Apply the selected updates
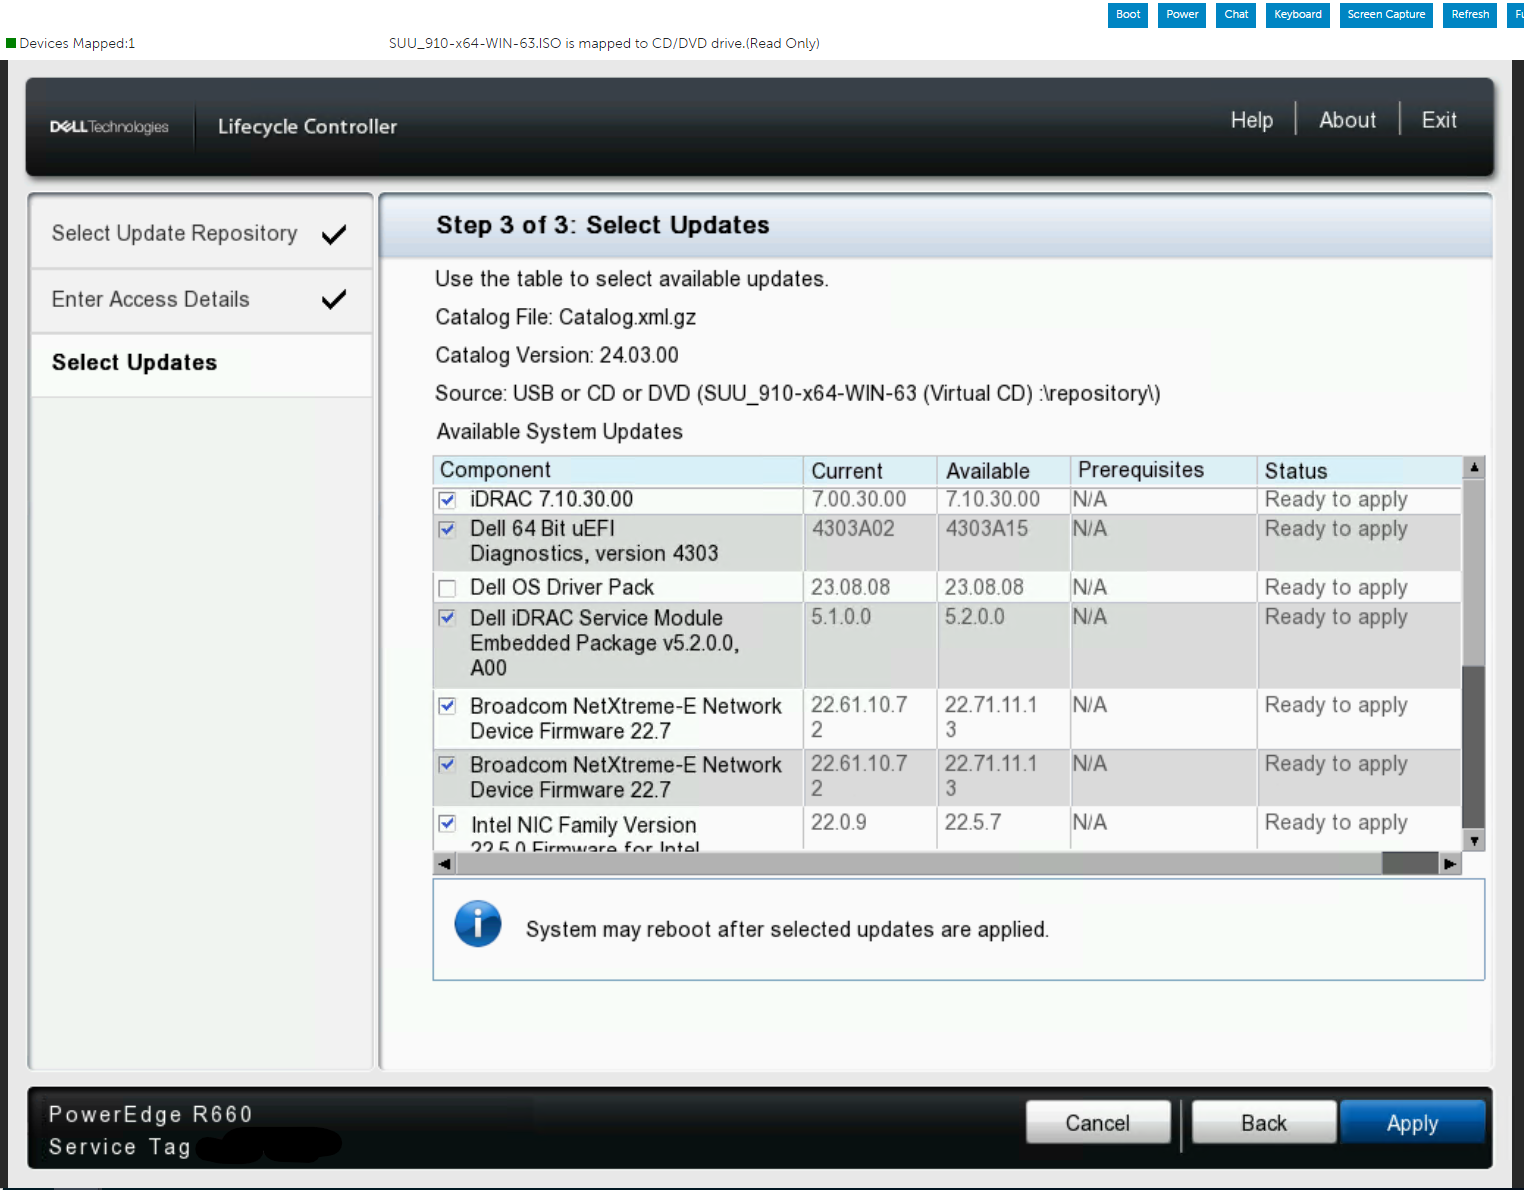This screenshot has height=1190, width=1524. click(1412, 1122)
